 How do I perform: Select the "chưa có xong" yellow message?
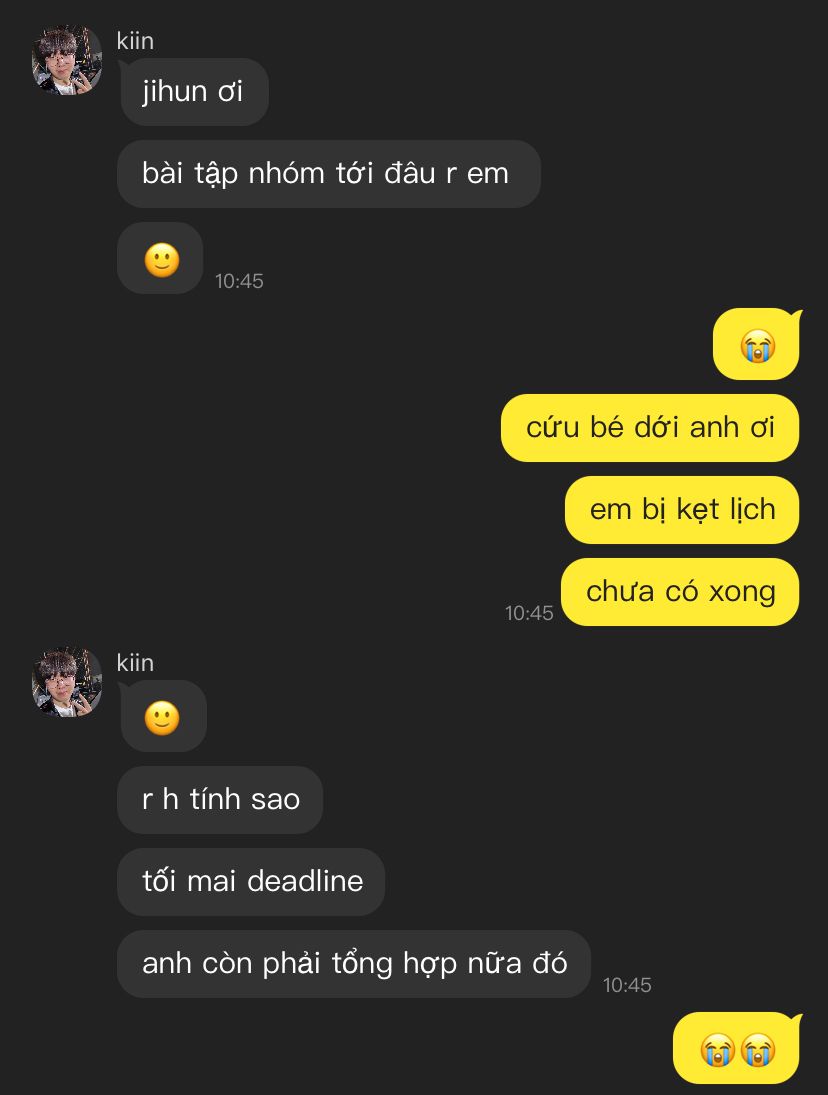(x=680, y=591)
